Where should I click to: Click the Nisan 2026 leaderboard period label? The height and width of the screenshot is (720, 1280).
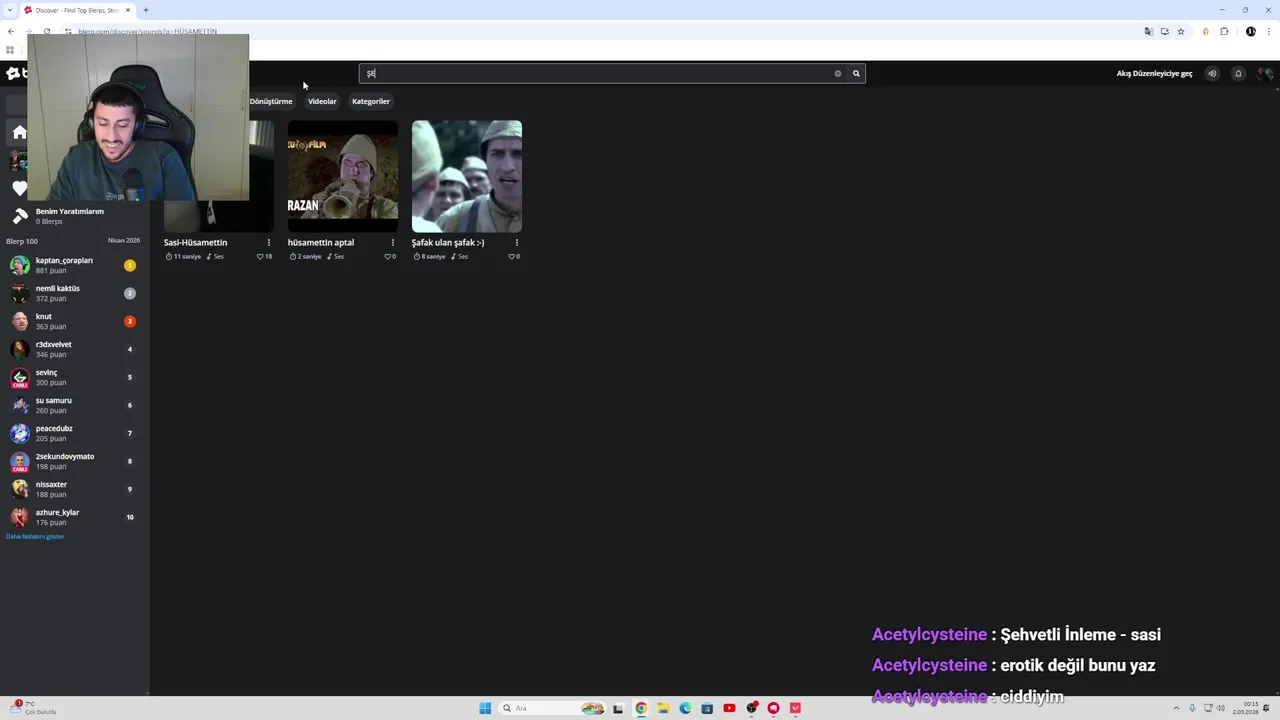click(x=124, y=241)
